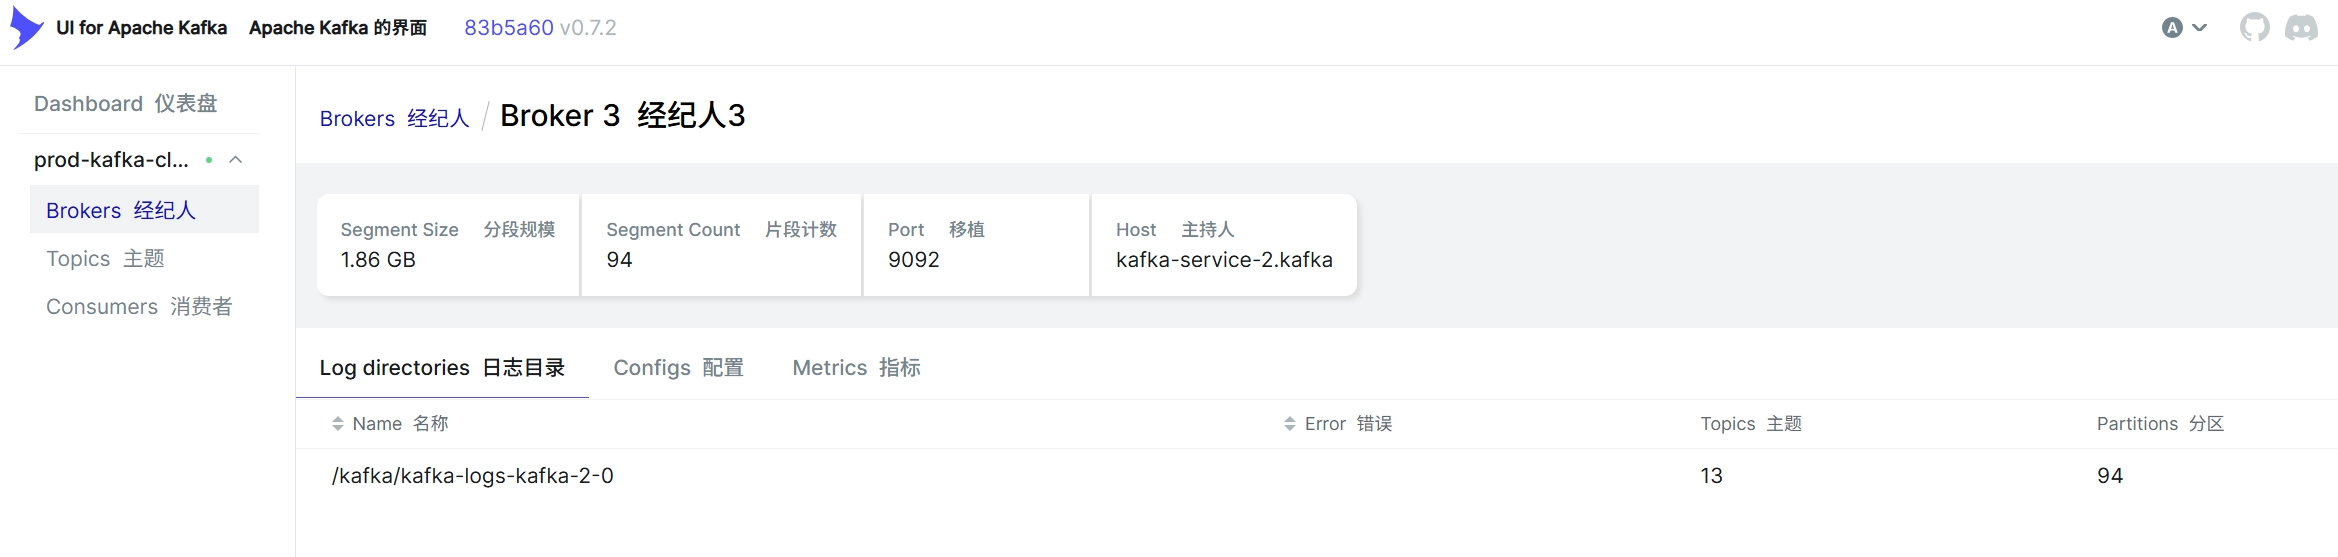Click the v0.7.2 version label

pos(588,28)
